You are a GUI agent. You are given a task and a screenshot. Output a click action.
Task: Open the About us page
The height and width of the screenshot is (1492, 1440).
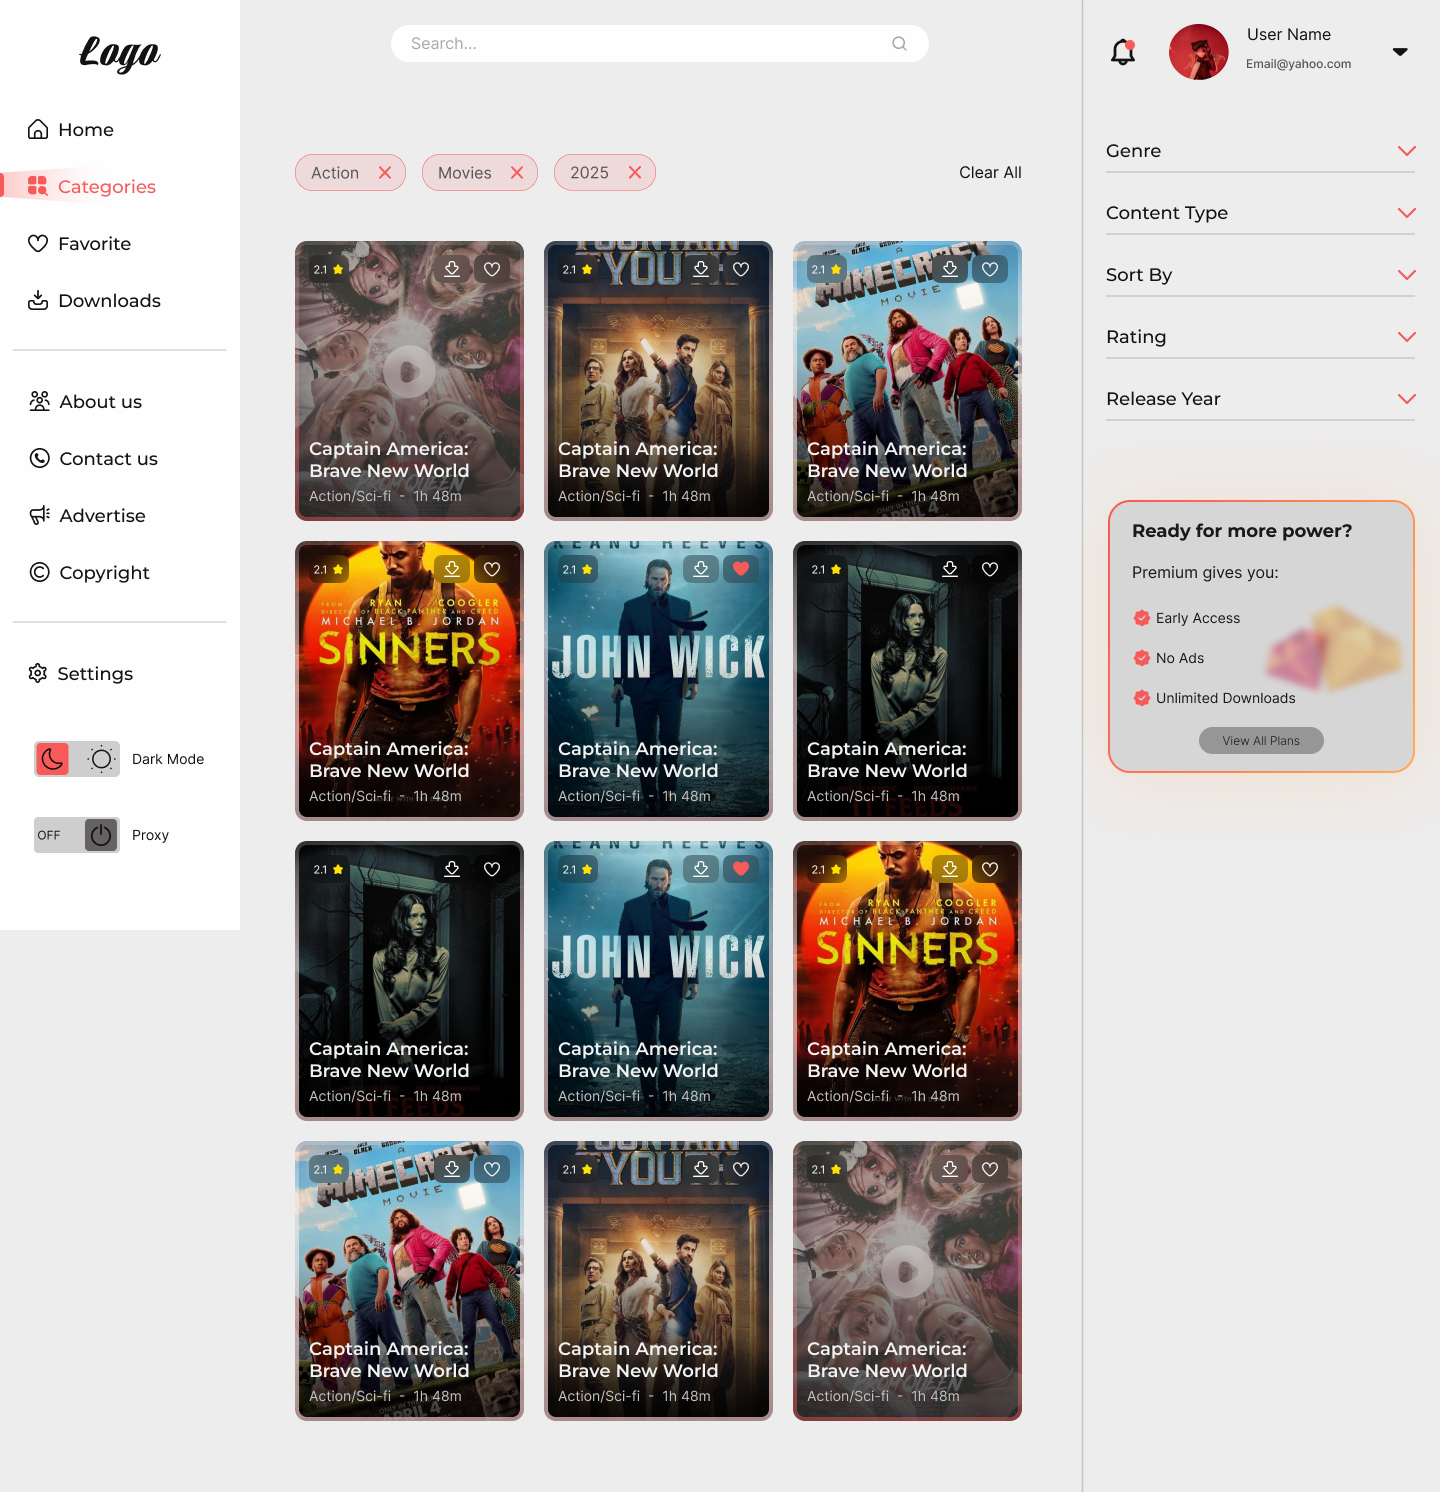point(86,402)
